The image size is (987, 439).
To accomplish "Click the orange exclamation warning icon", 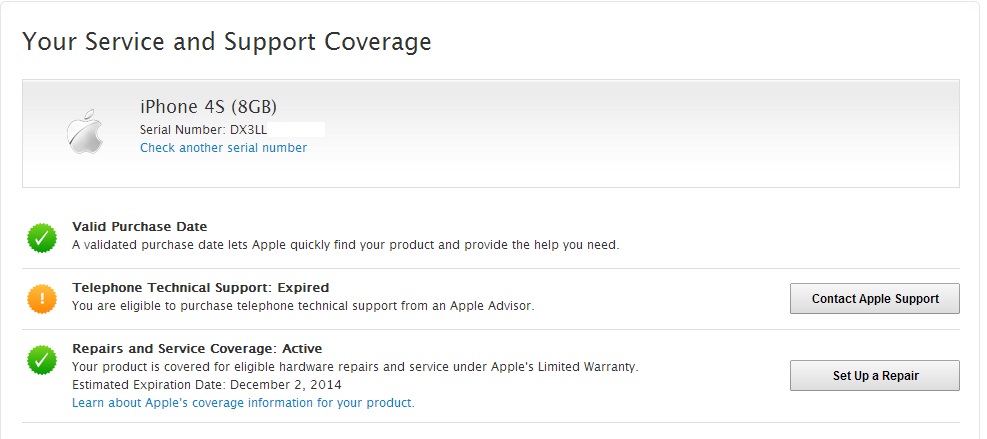I will tap(42, 299).
